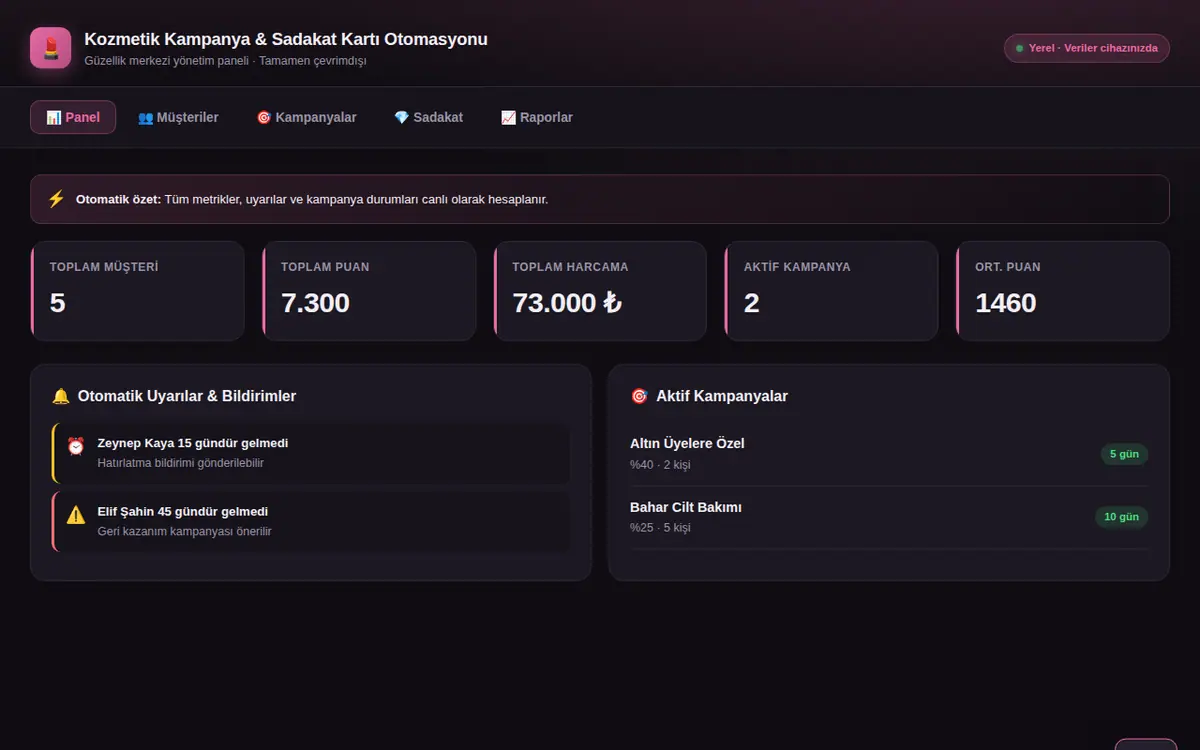Click the alarm clock icon on Zeynep Kaya alert
This screenshot has height=750, width=1200.
[76, 446]
